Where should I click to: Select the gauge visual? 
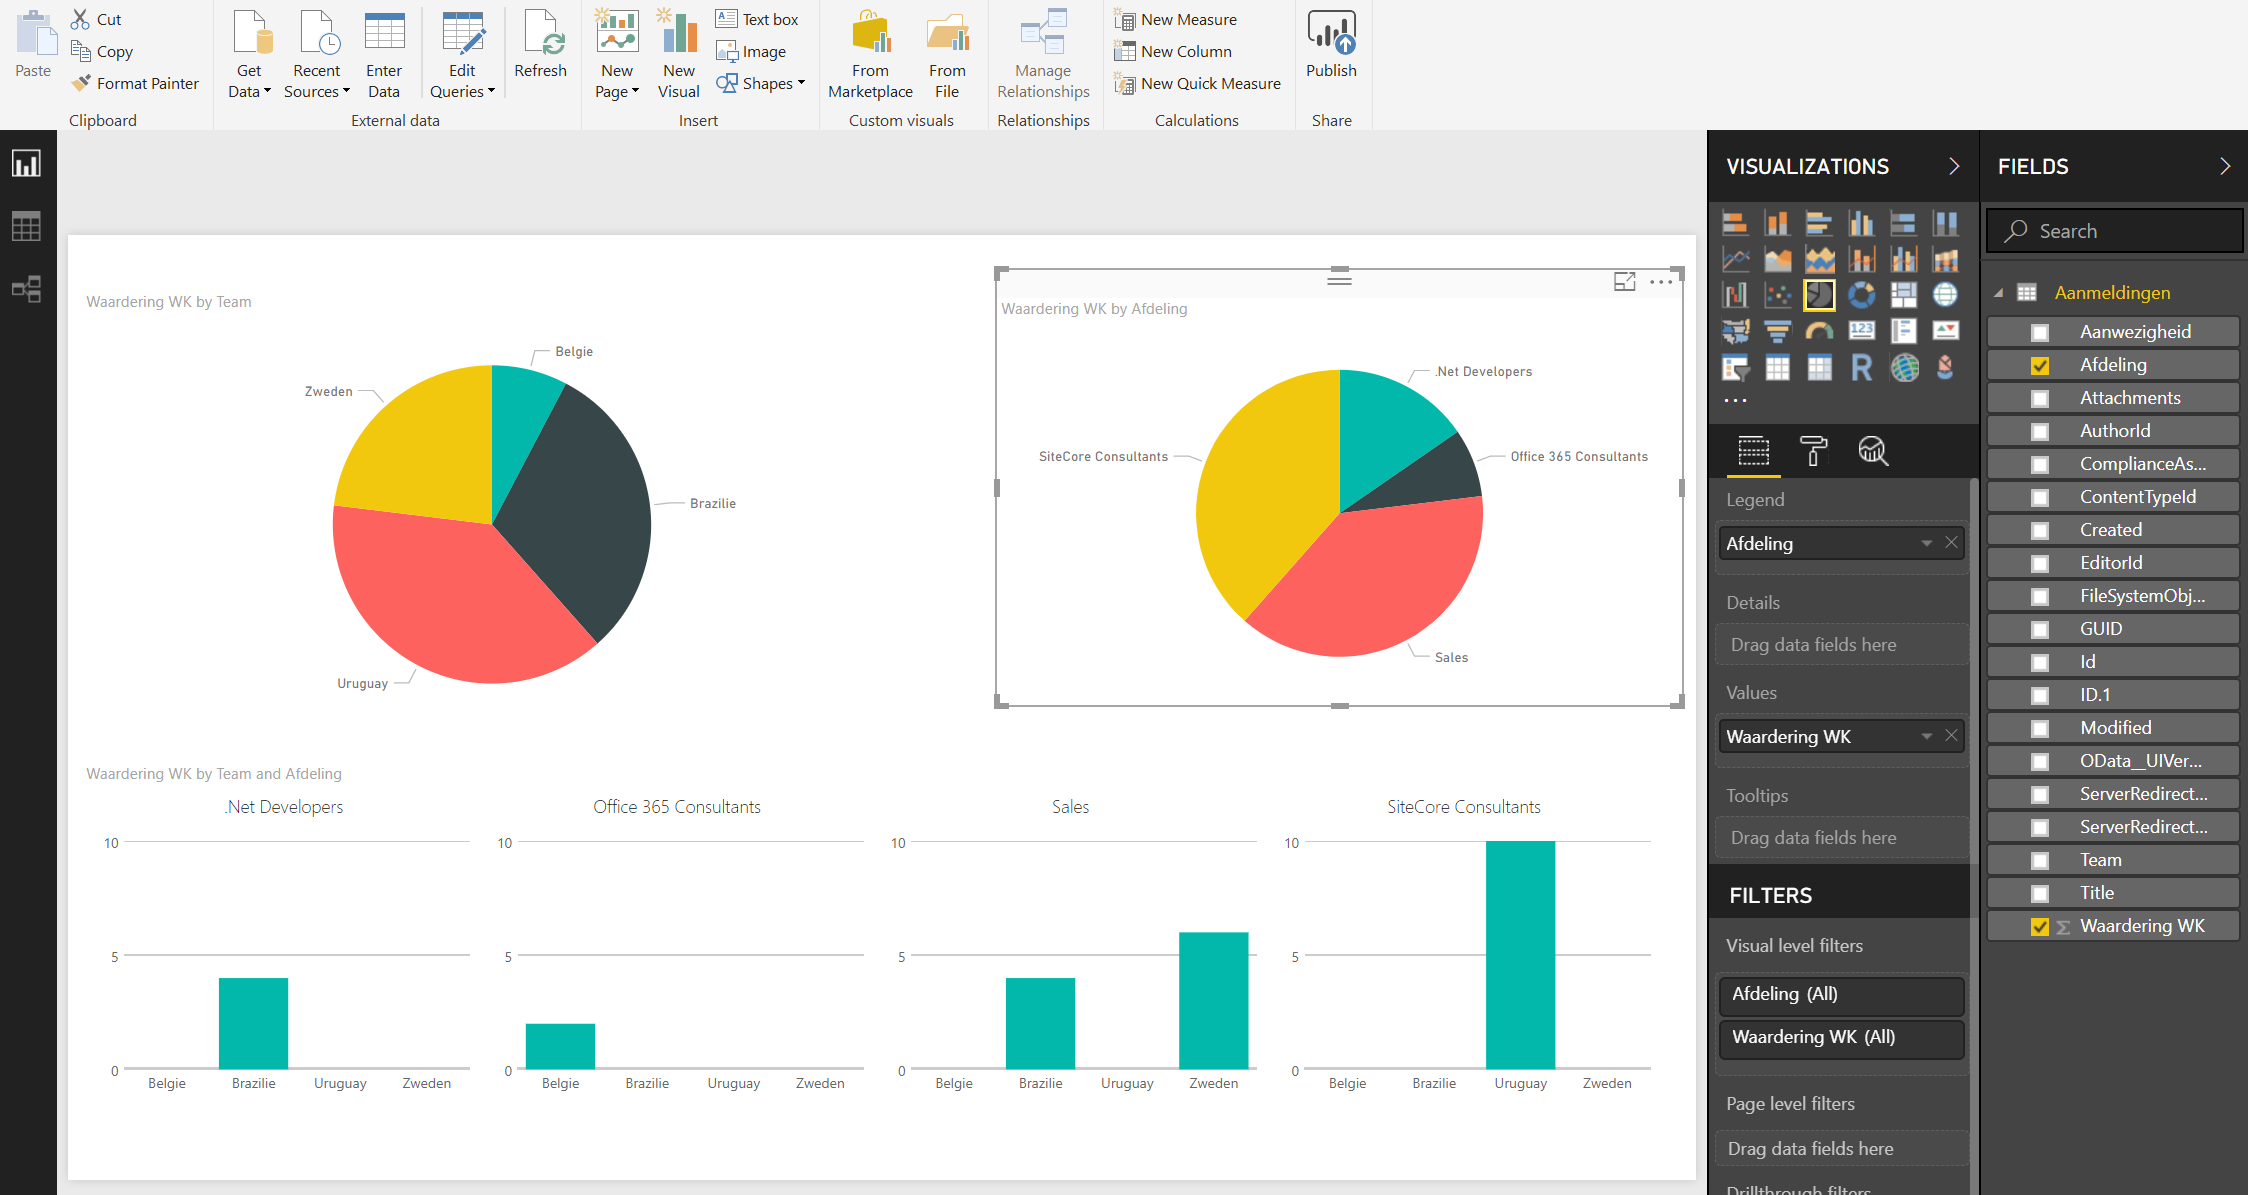(x=1819, y=331)
